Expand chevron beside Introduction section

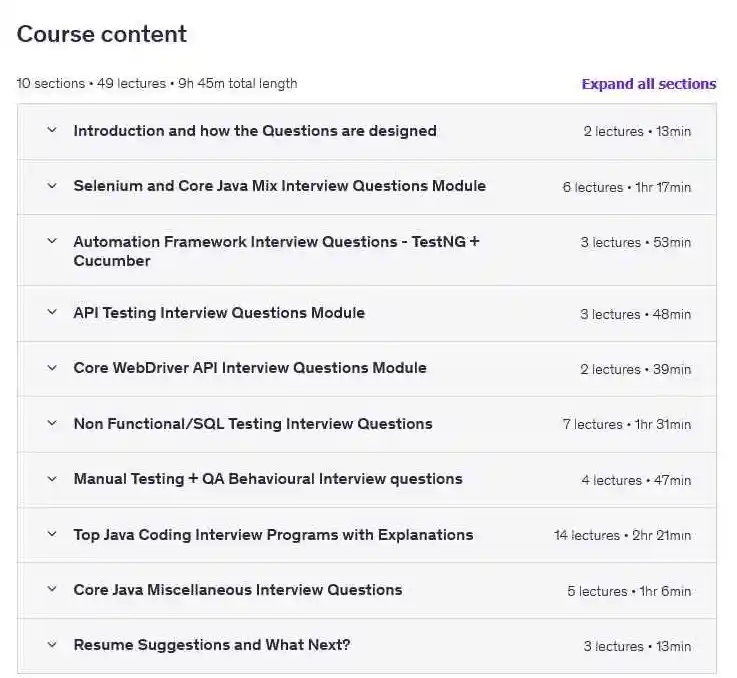point(52,131)
